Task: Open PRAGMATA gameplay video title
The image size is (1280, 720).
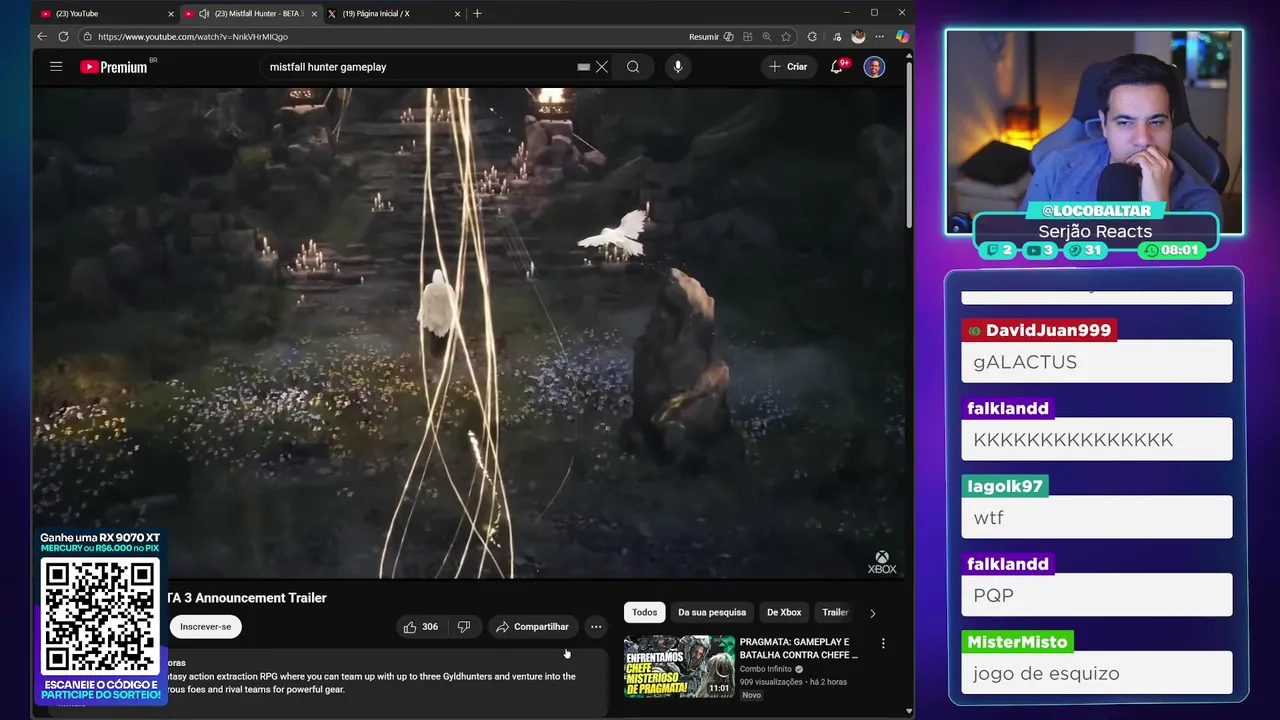Action: [799, 648]
